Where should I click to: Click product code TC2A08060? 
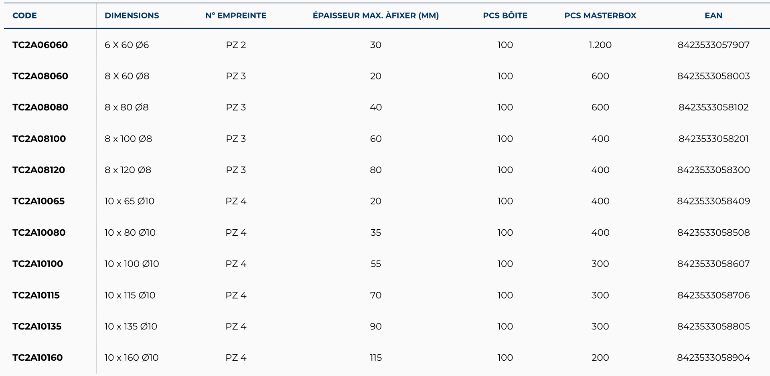tap(40, 76)
